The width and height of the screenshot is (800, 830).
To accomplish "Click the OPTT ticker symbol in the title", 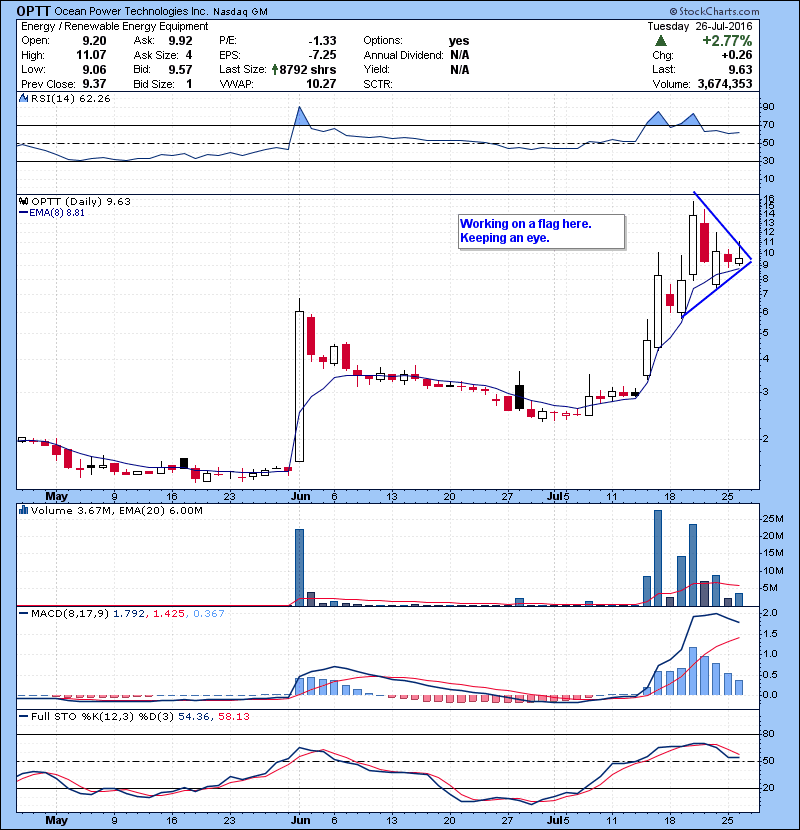I will (x=33, y=11).
